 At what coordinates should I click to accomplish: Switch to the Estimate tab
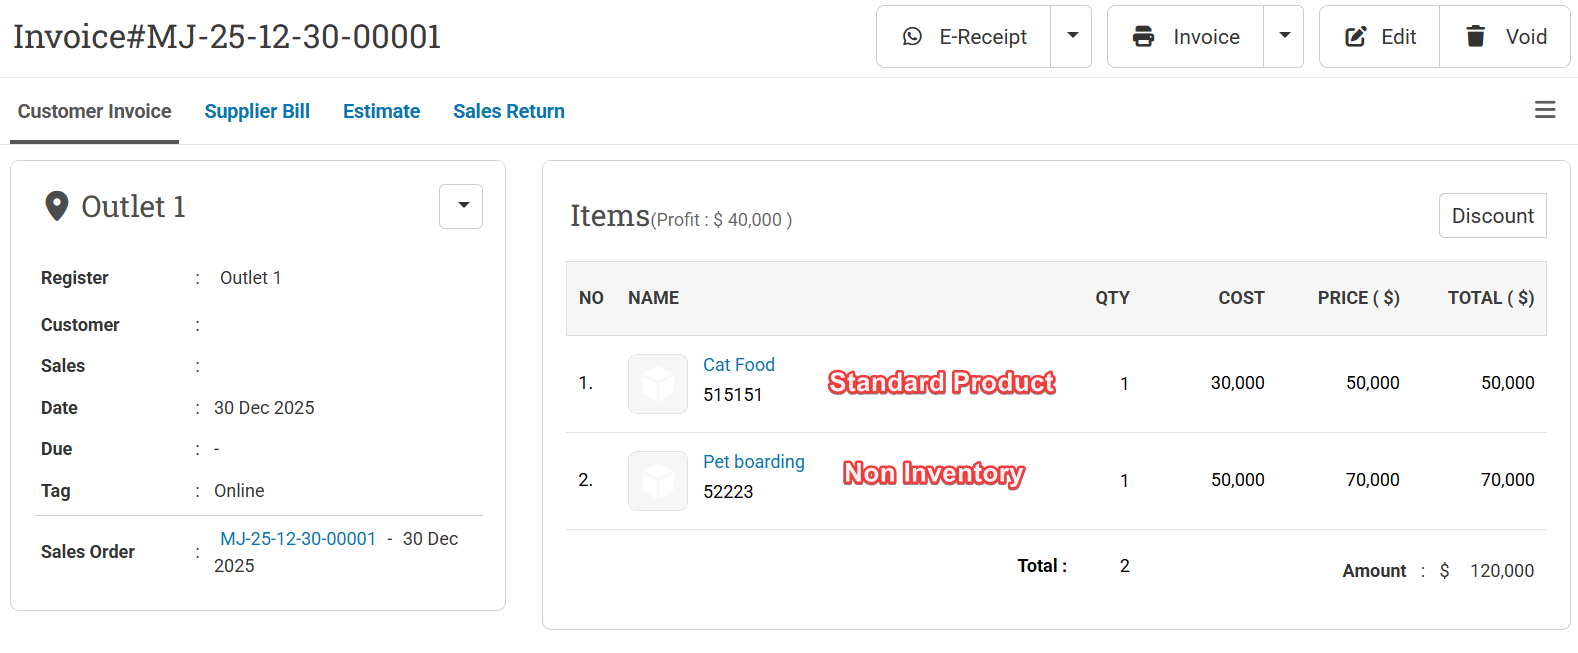(x=381, y=111)
